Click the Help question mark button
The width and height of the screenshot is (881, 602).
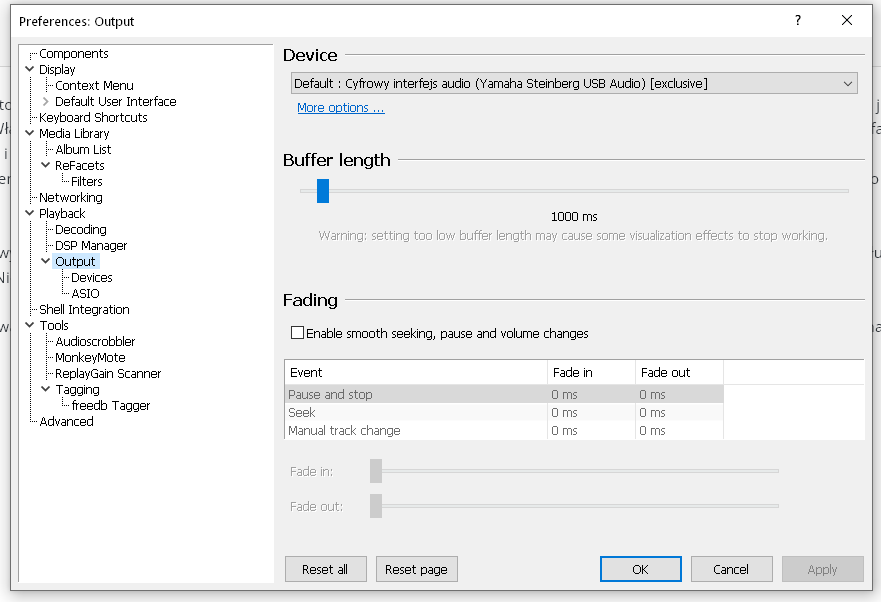click(x=797, y=20)
